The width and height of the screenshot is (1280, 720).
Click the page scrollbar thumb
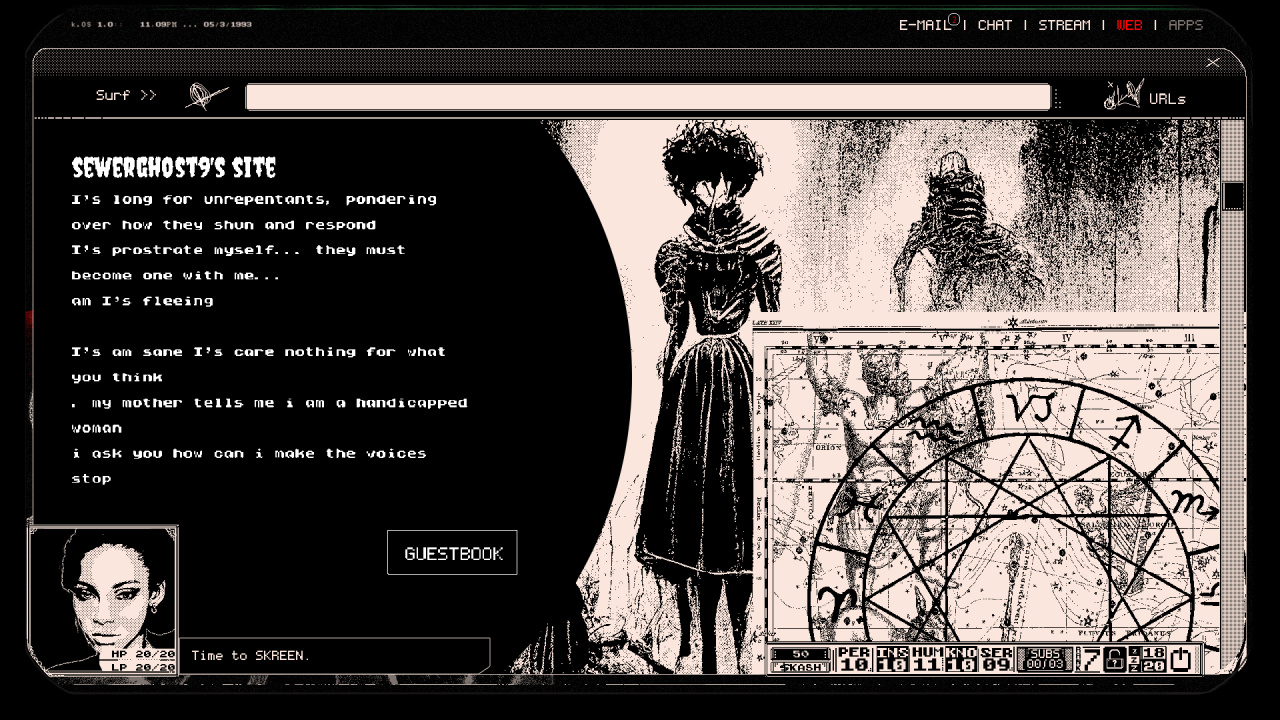(x=1233, y=196)
